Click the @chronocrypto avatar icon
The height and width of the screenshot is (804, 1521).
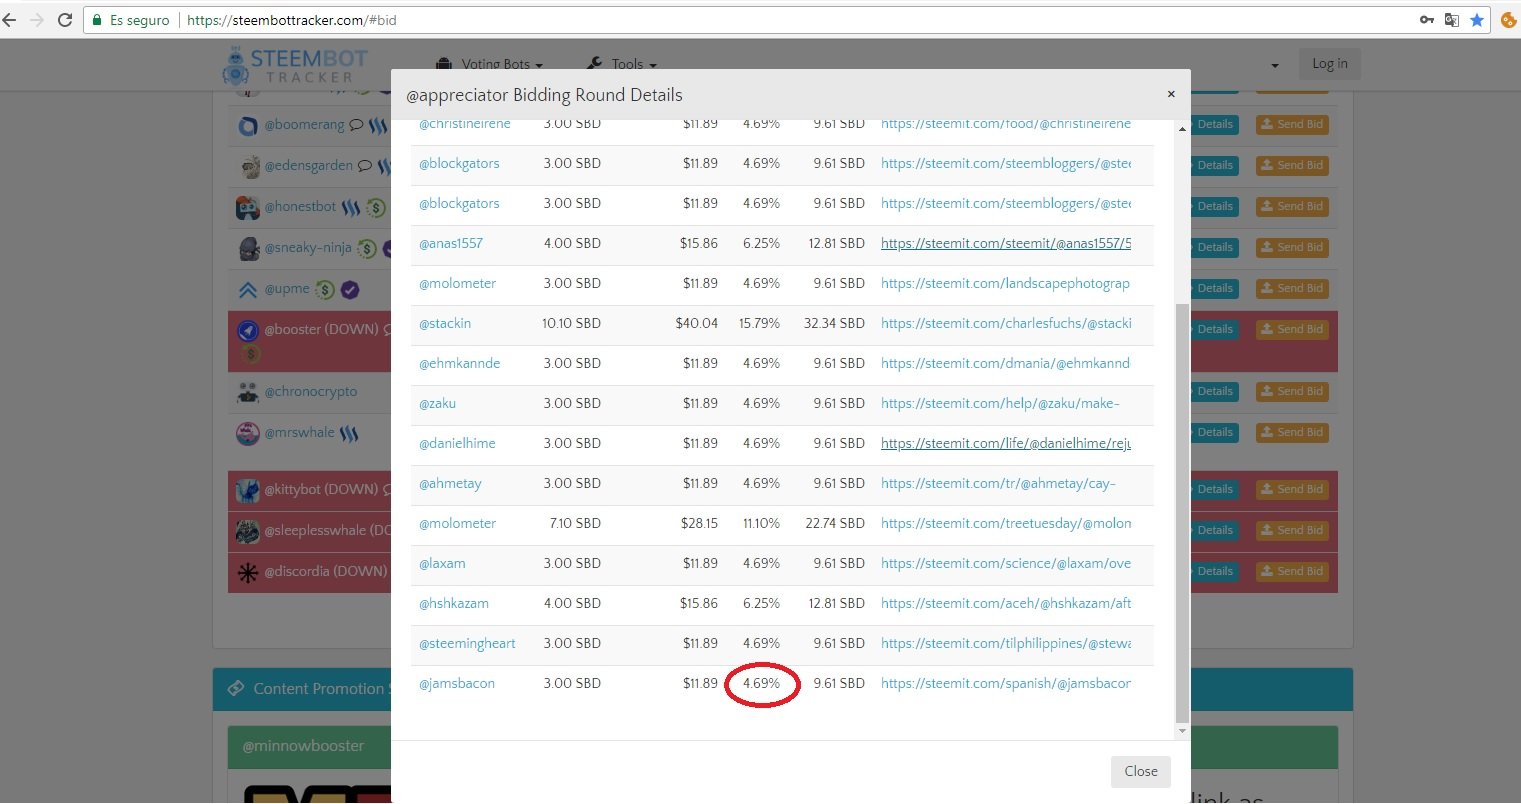(x=248, y=392)
